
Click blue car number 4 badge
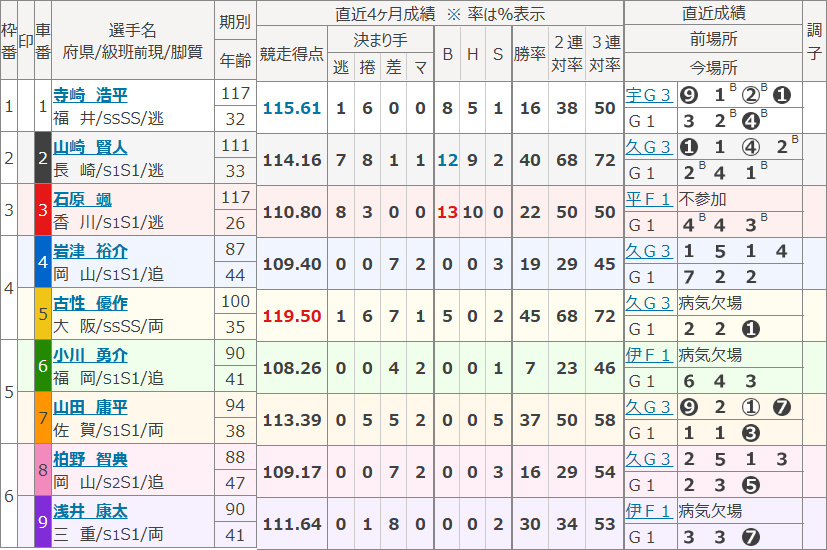(x=43, y=262)
